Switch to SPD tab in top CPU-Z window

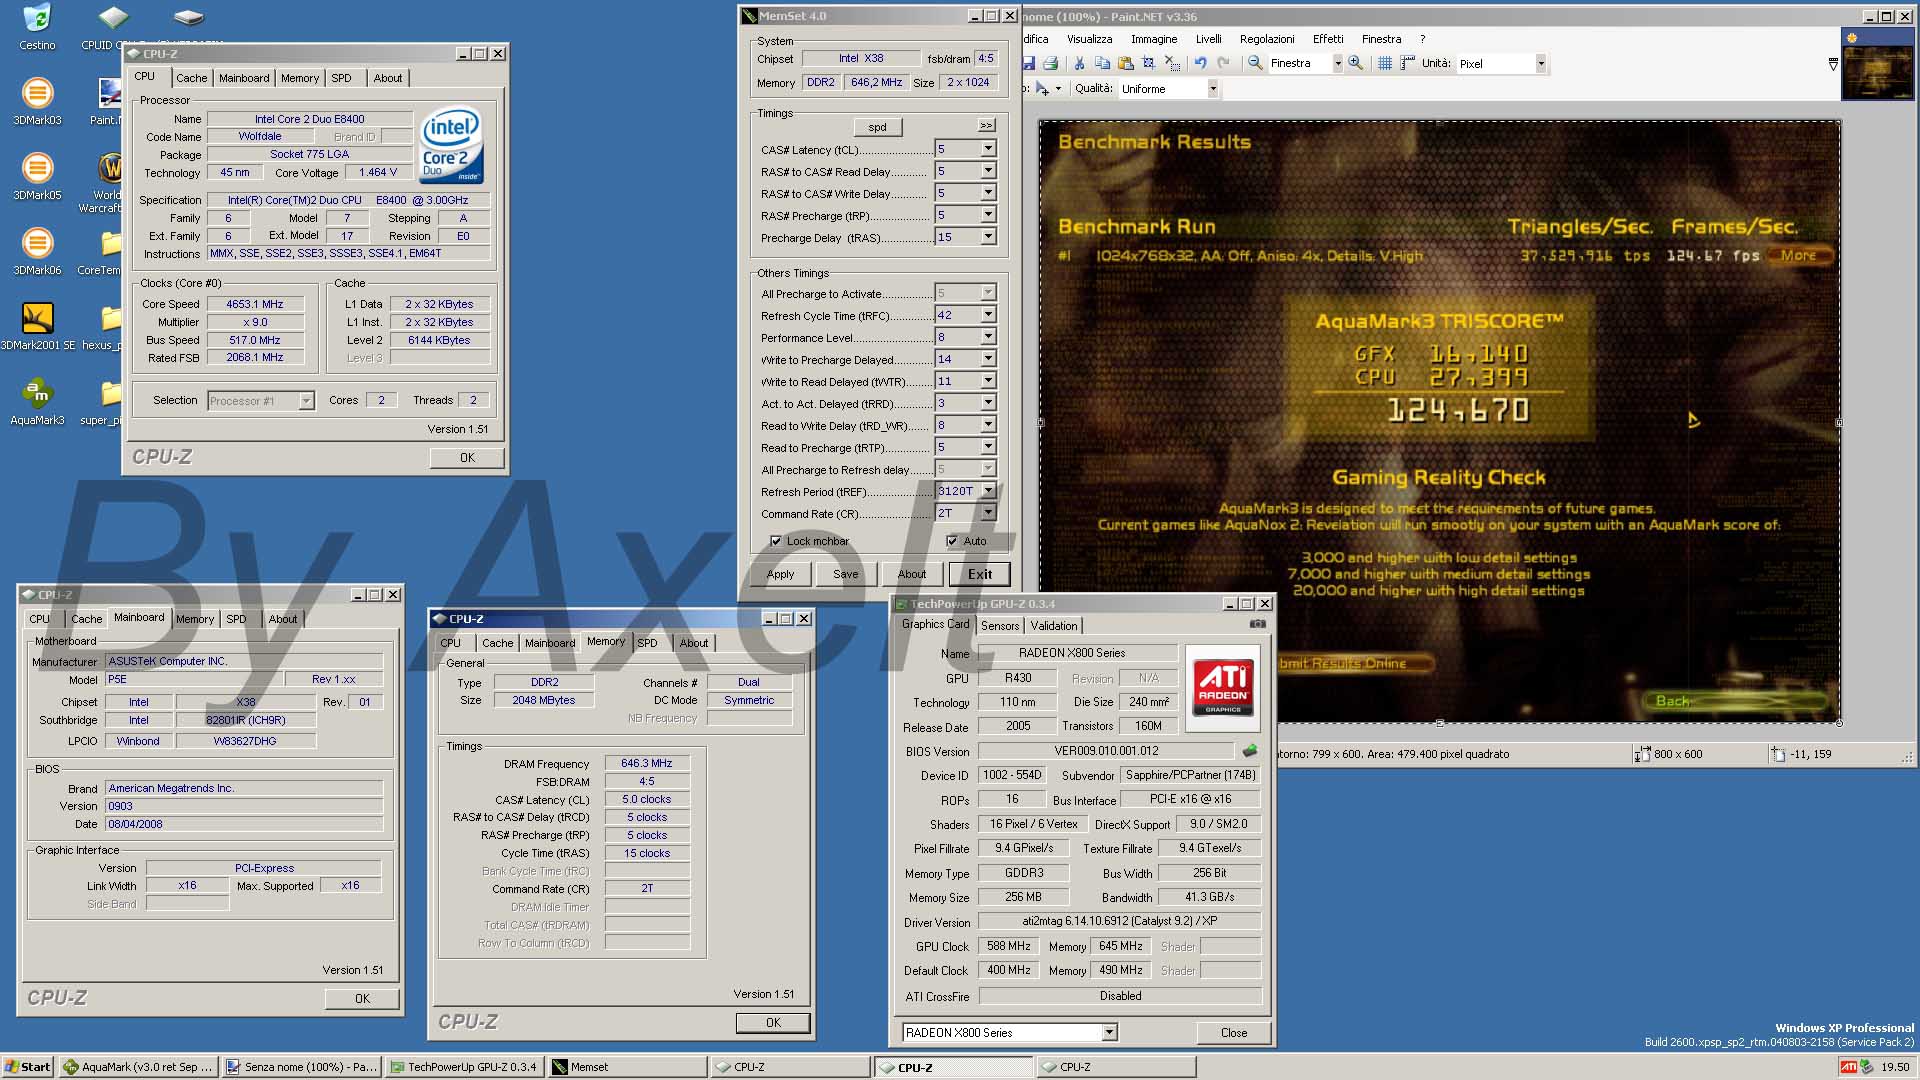pos(341,78)
